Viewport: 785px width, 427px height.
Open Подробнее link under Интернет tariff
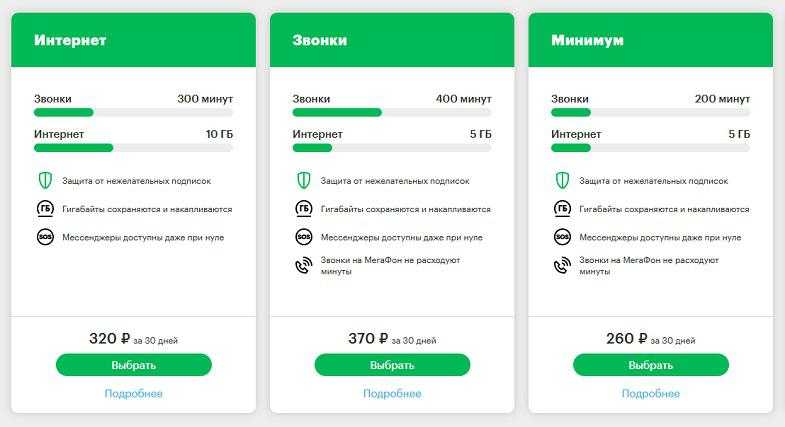click(134, 394)
